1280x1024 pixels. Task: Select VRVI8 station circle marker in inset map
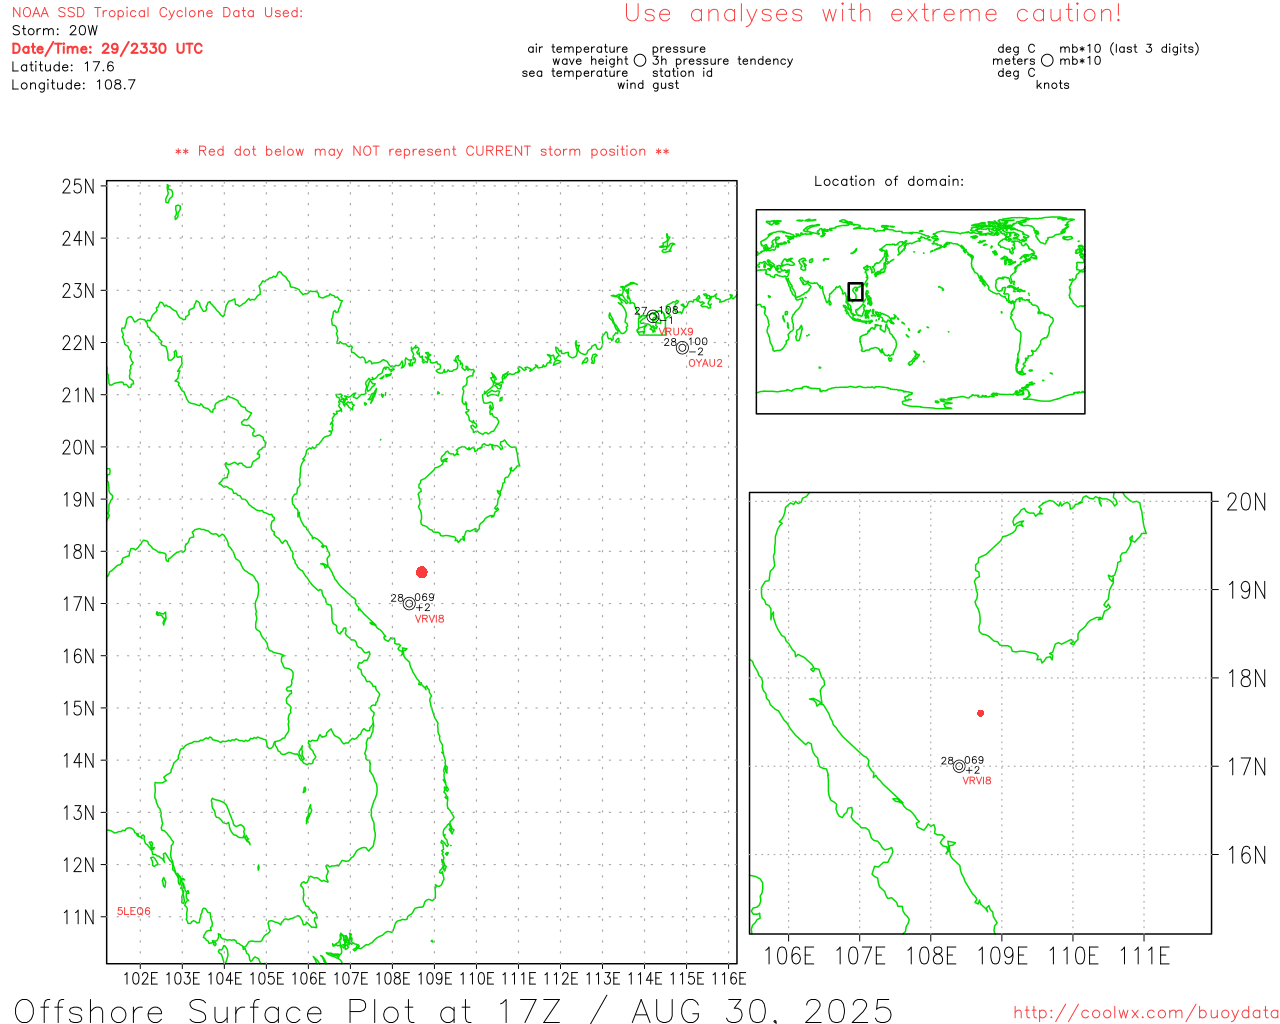coord(959,767)
